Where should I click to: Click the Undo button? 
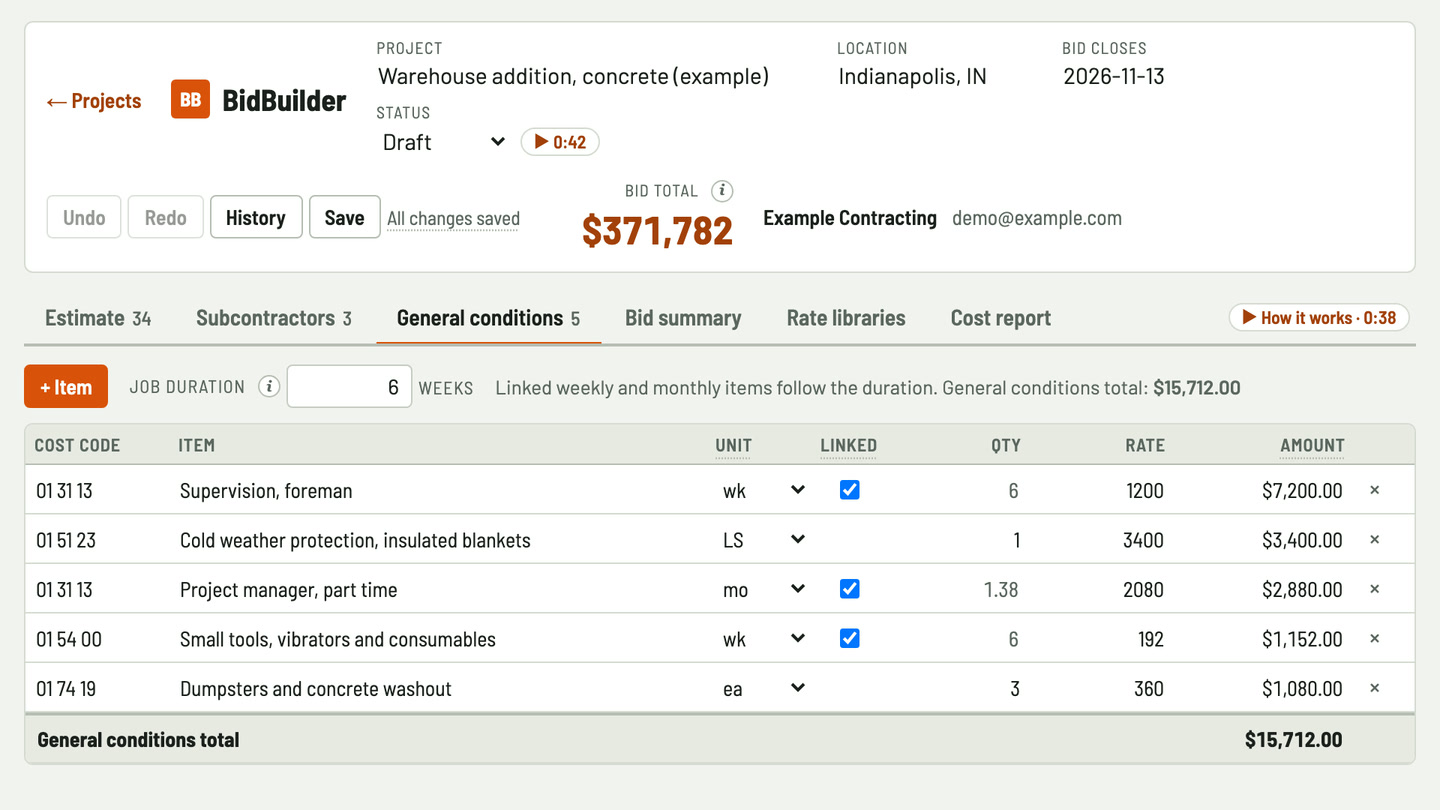[84, 217]
